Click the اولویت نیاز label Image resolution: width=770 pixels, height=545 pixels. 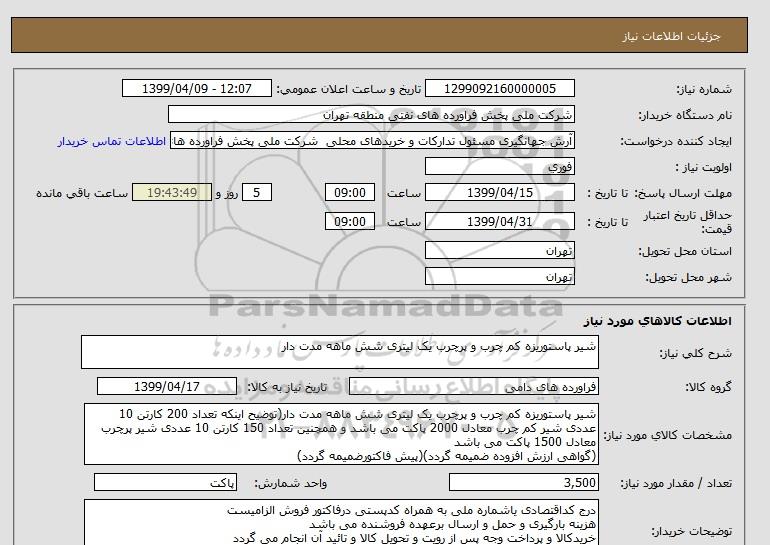coord(704,167)
